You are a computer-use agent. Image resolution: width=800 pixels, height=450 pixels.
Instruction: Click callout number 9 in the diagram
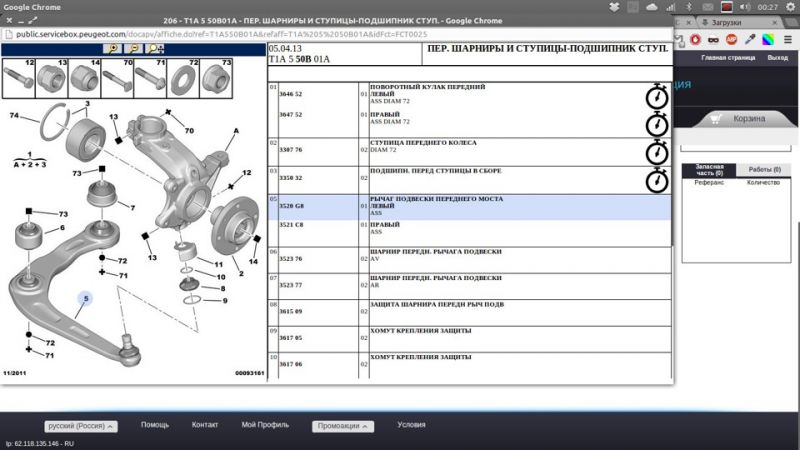click(224, 301)
